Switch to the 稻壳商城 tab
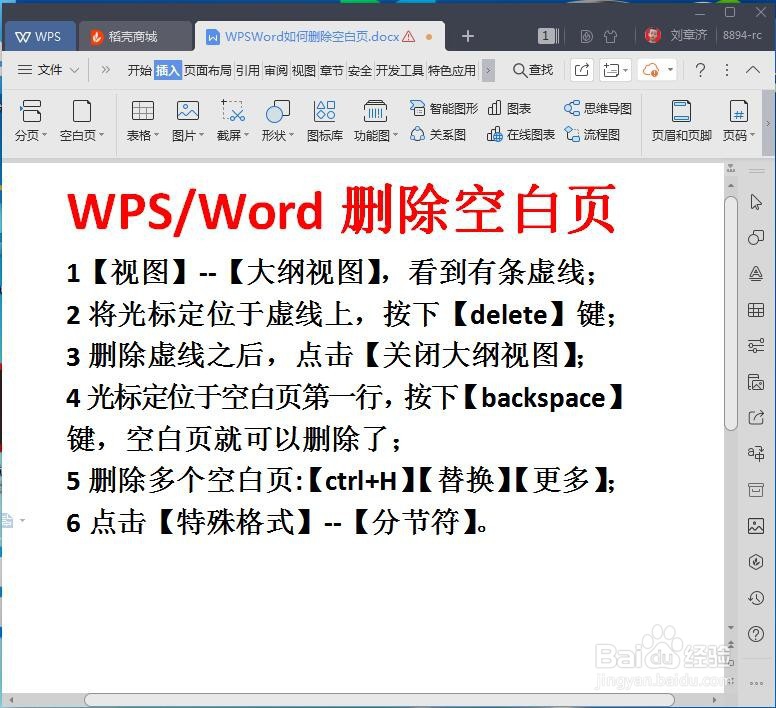This screenshot has height=708, width=776. pos(135,36)
